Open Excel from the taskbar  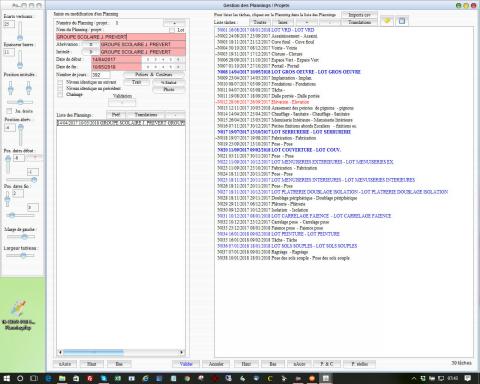pos(118,378)
